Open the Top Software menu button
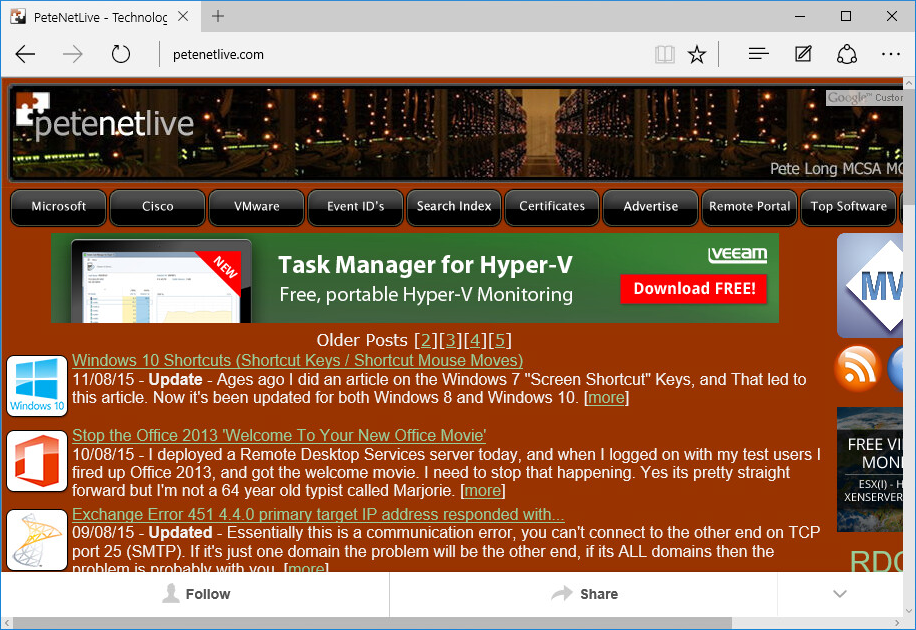The height and width of the screenshot is (630, 916). (848, 207)
